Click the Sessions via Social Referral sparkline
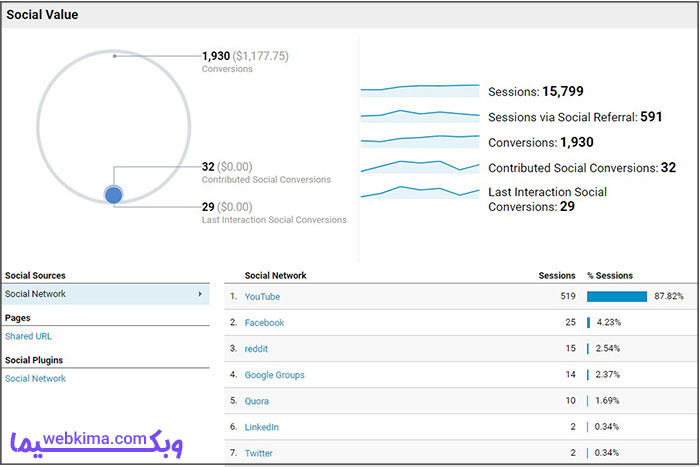 click(420, 116)
